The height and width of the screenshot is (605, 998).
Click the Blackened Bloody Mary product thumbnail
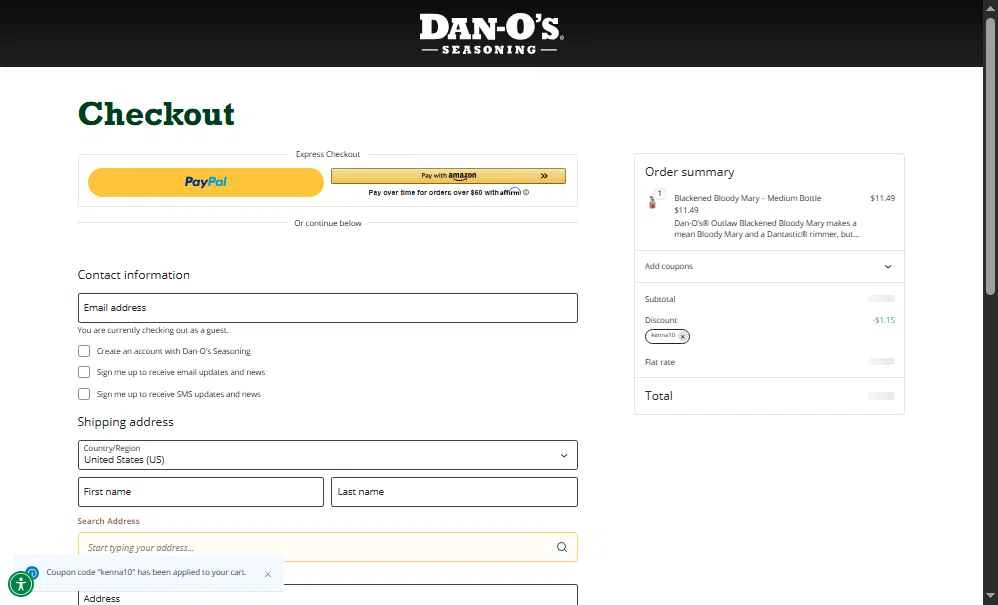click(652, 201)
